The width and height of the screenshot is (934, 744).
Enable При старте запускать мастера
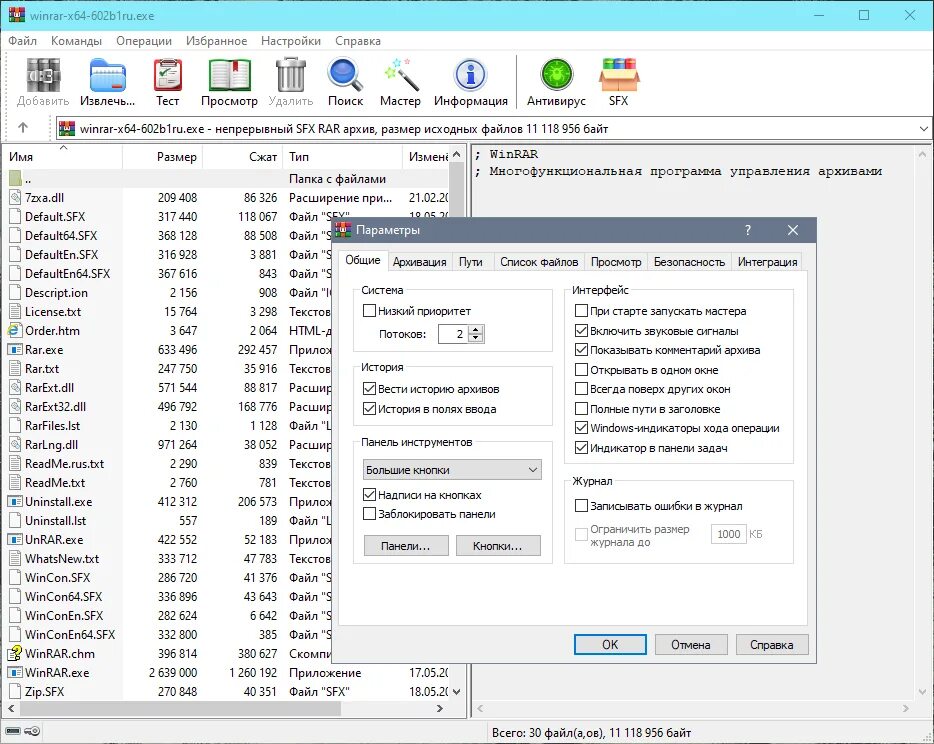581,311
